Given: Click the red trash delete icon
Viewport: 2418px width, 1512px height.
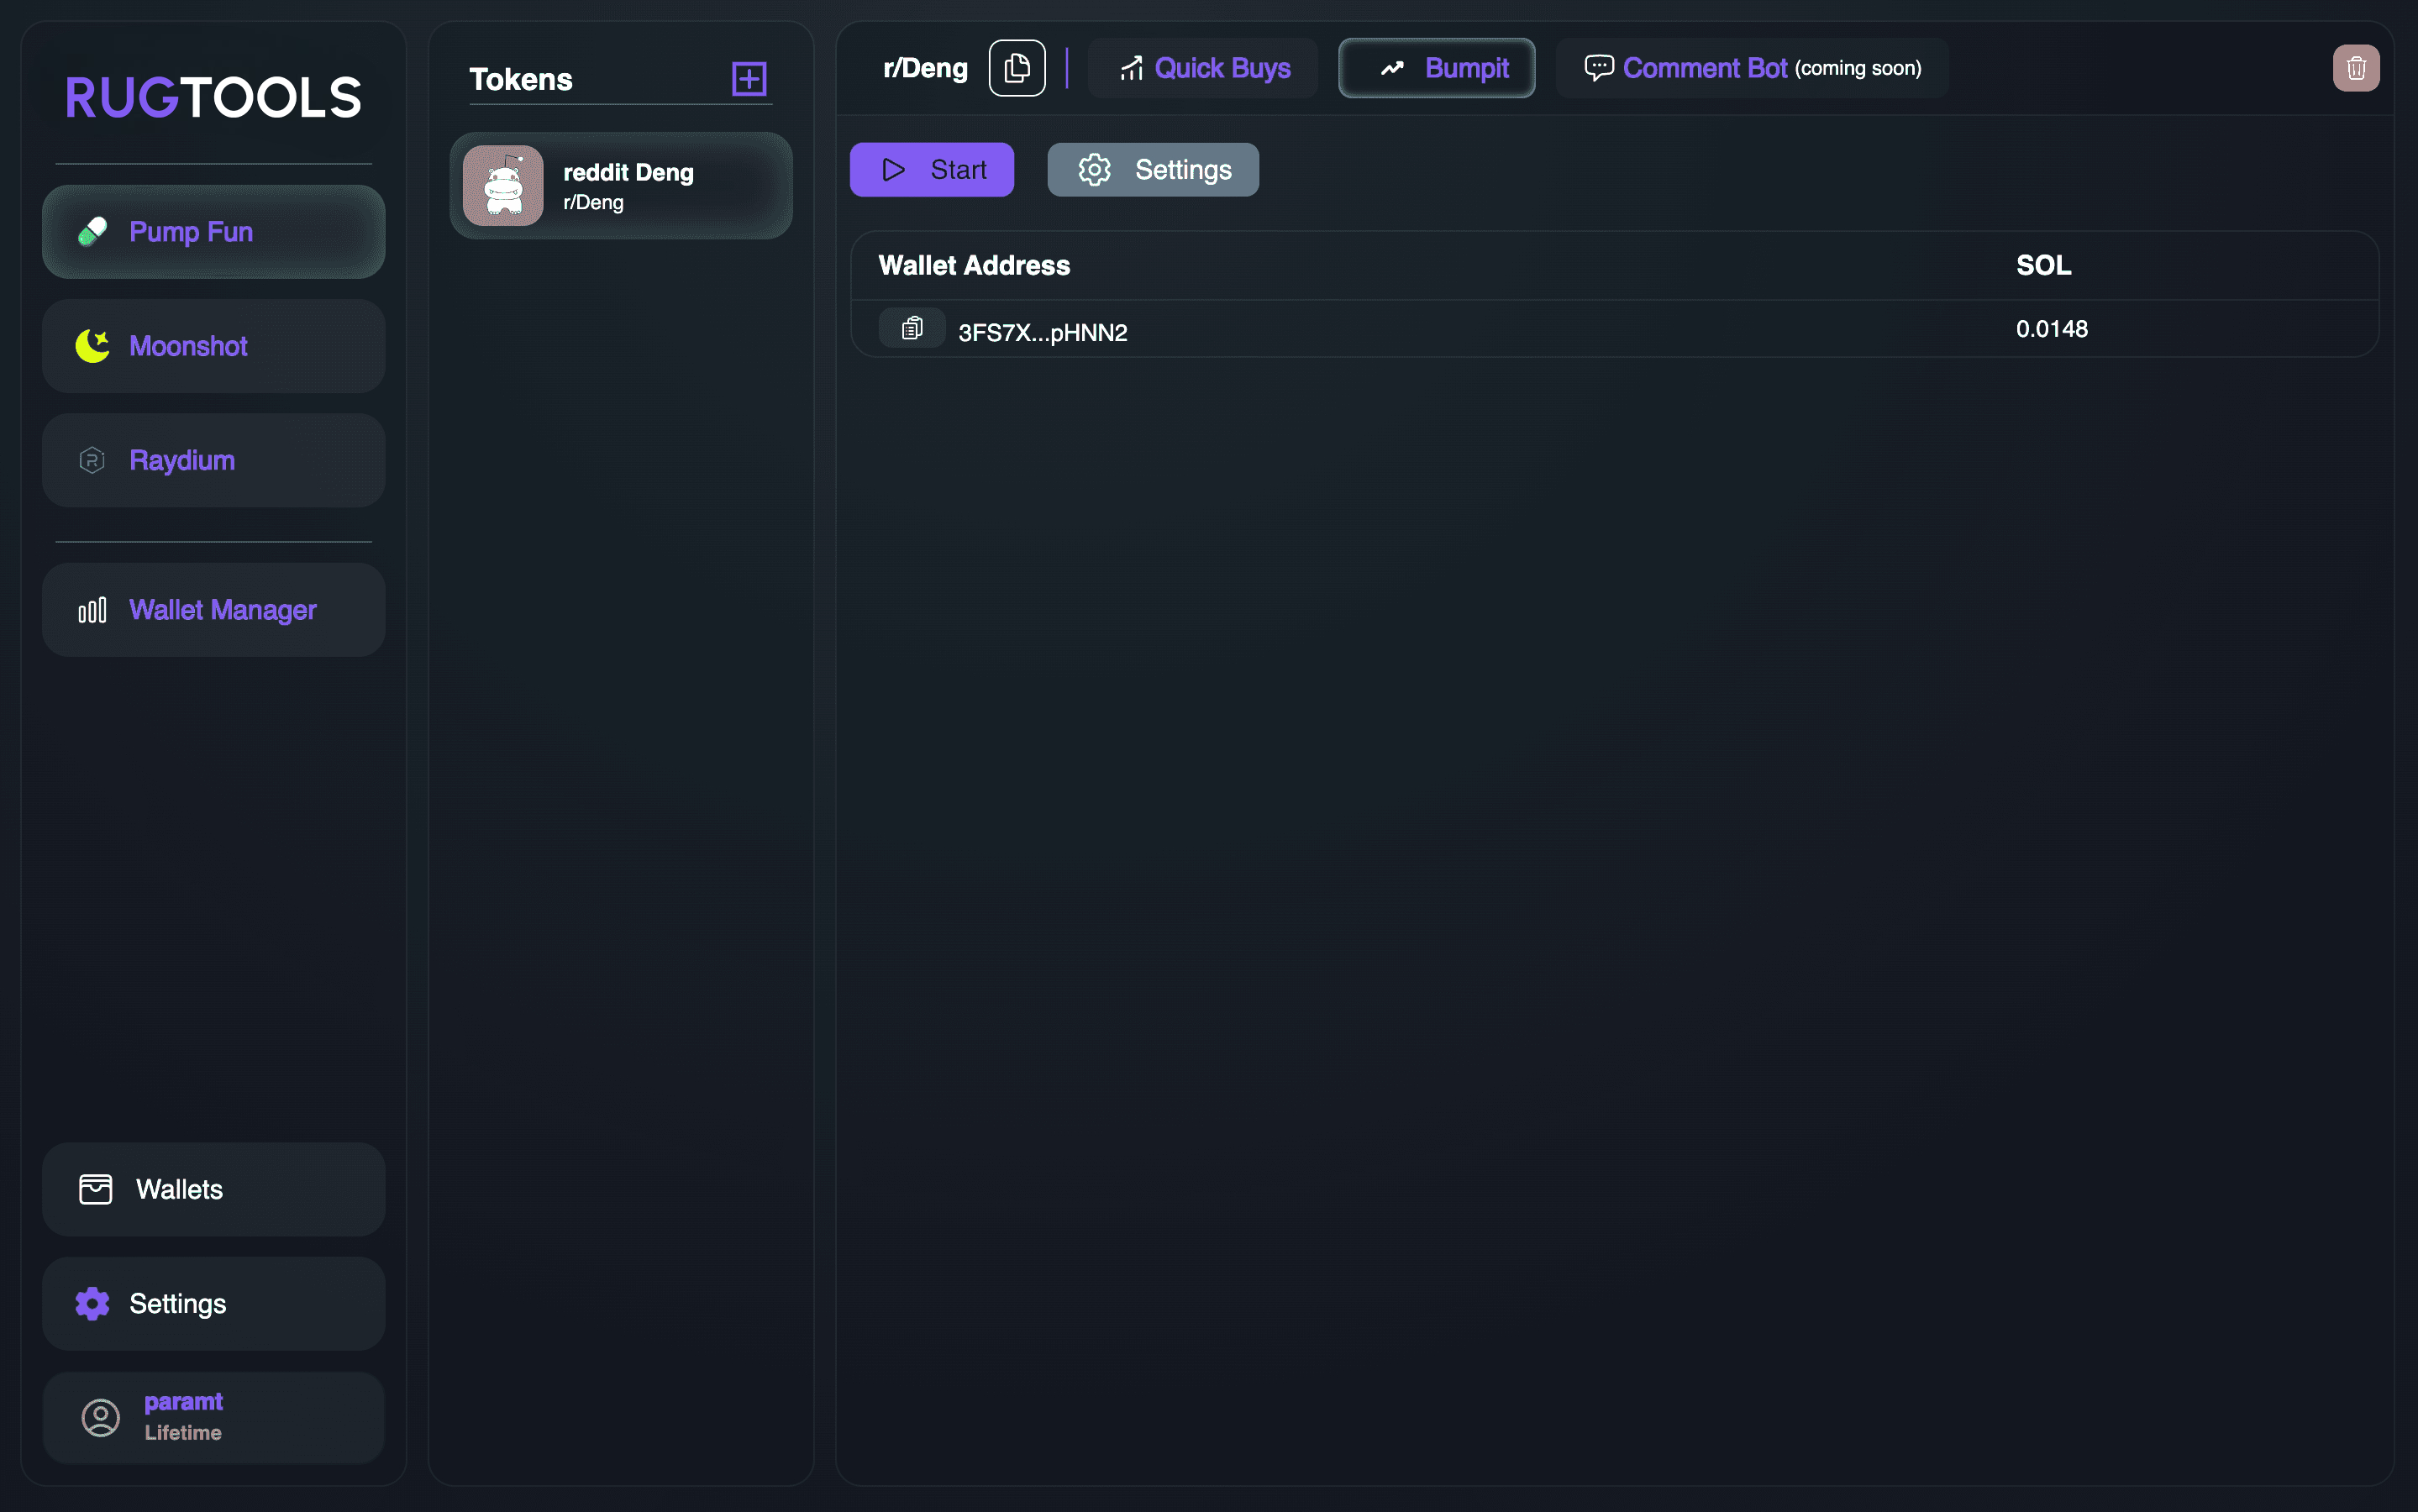Looking at the screenshot, I should [x=2355, y=68].
